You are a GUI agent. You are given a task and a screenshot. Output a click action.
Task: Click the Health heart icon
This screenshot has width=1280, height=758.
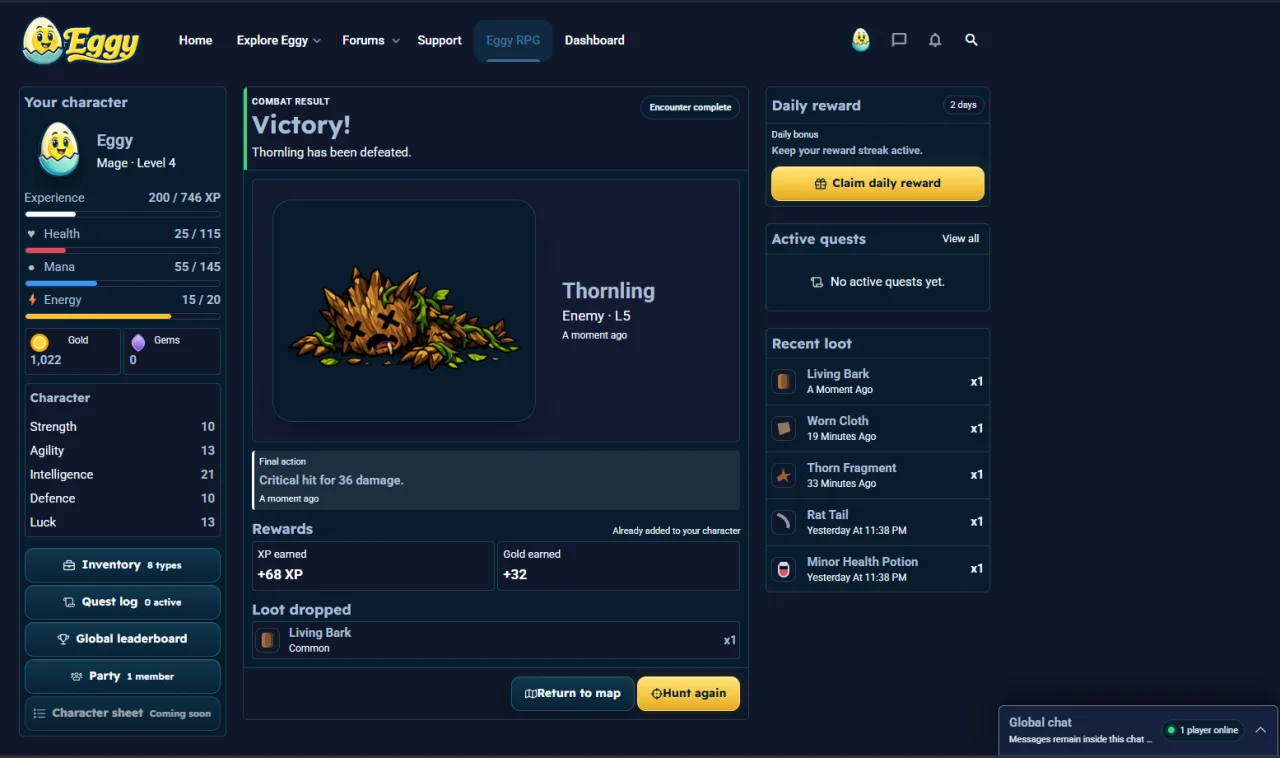point(31,234)
